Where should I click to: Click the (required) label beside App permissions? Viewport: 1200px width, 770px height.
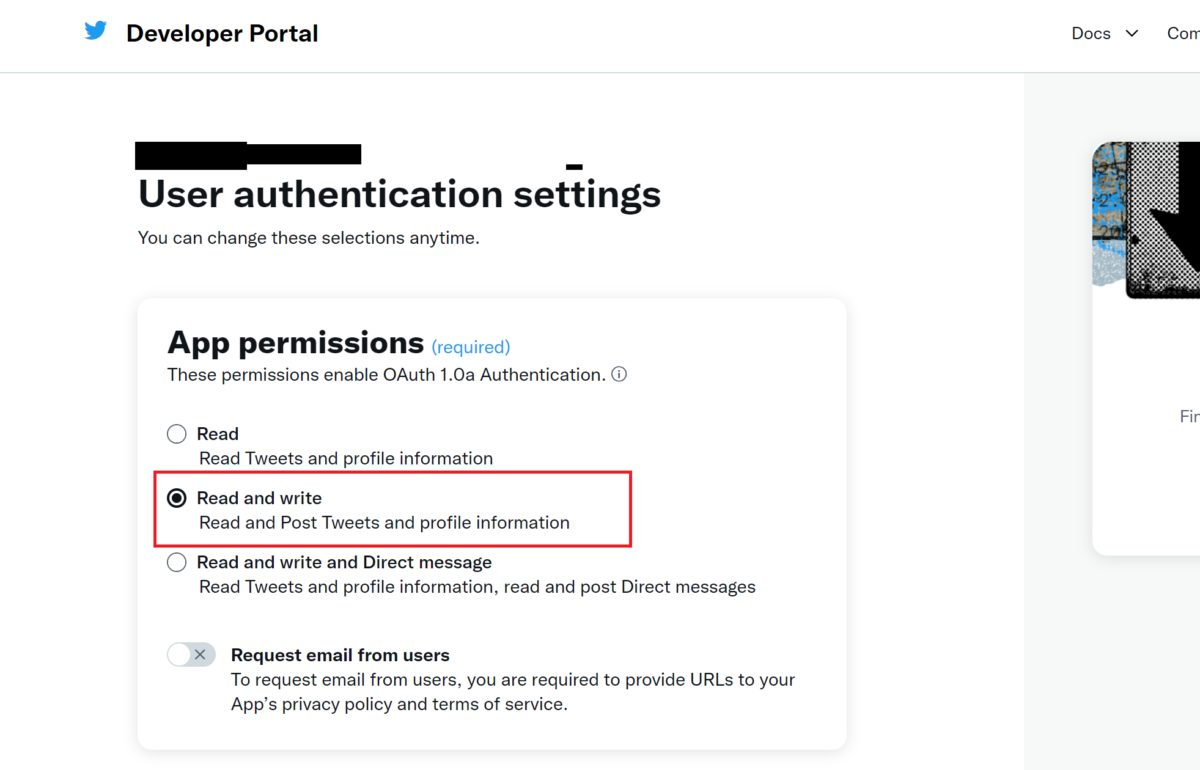(470, 347)
